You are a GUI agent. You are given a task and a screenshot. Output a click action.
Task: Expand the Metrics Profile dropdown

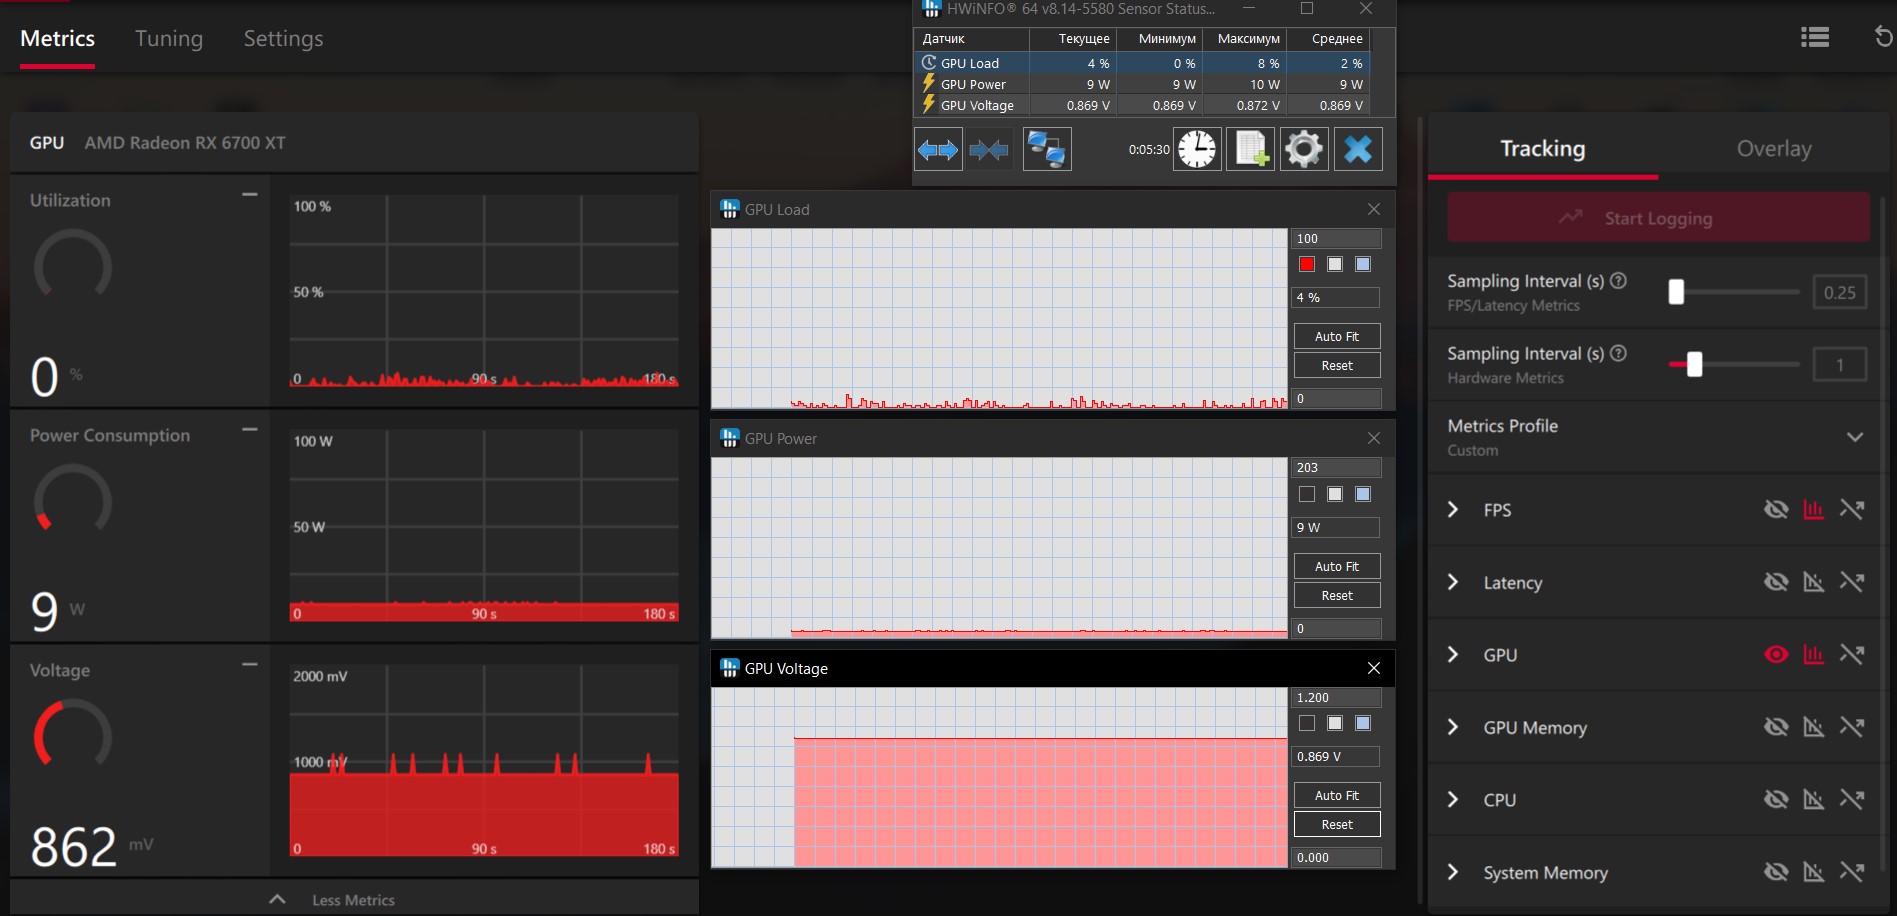coord(1855,437)
